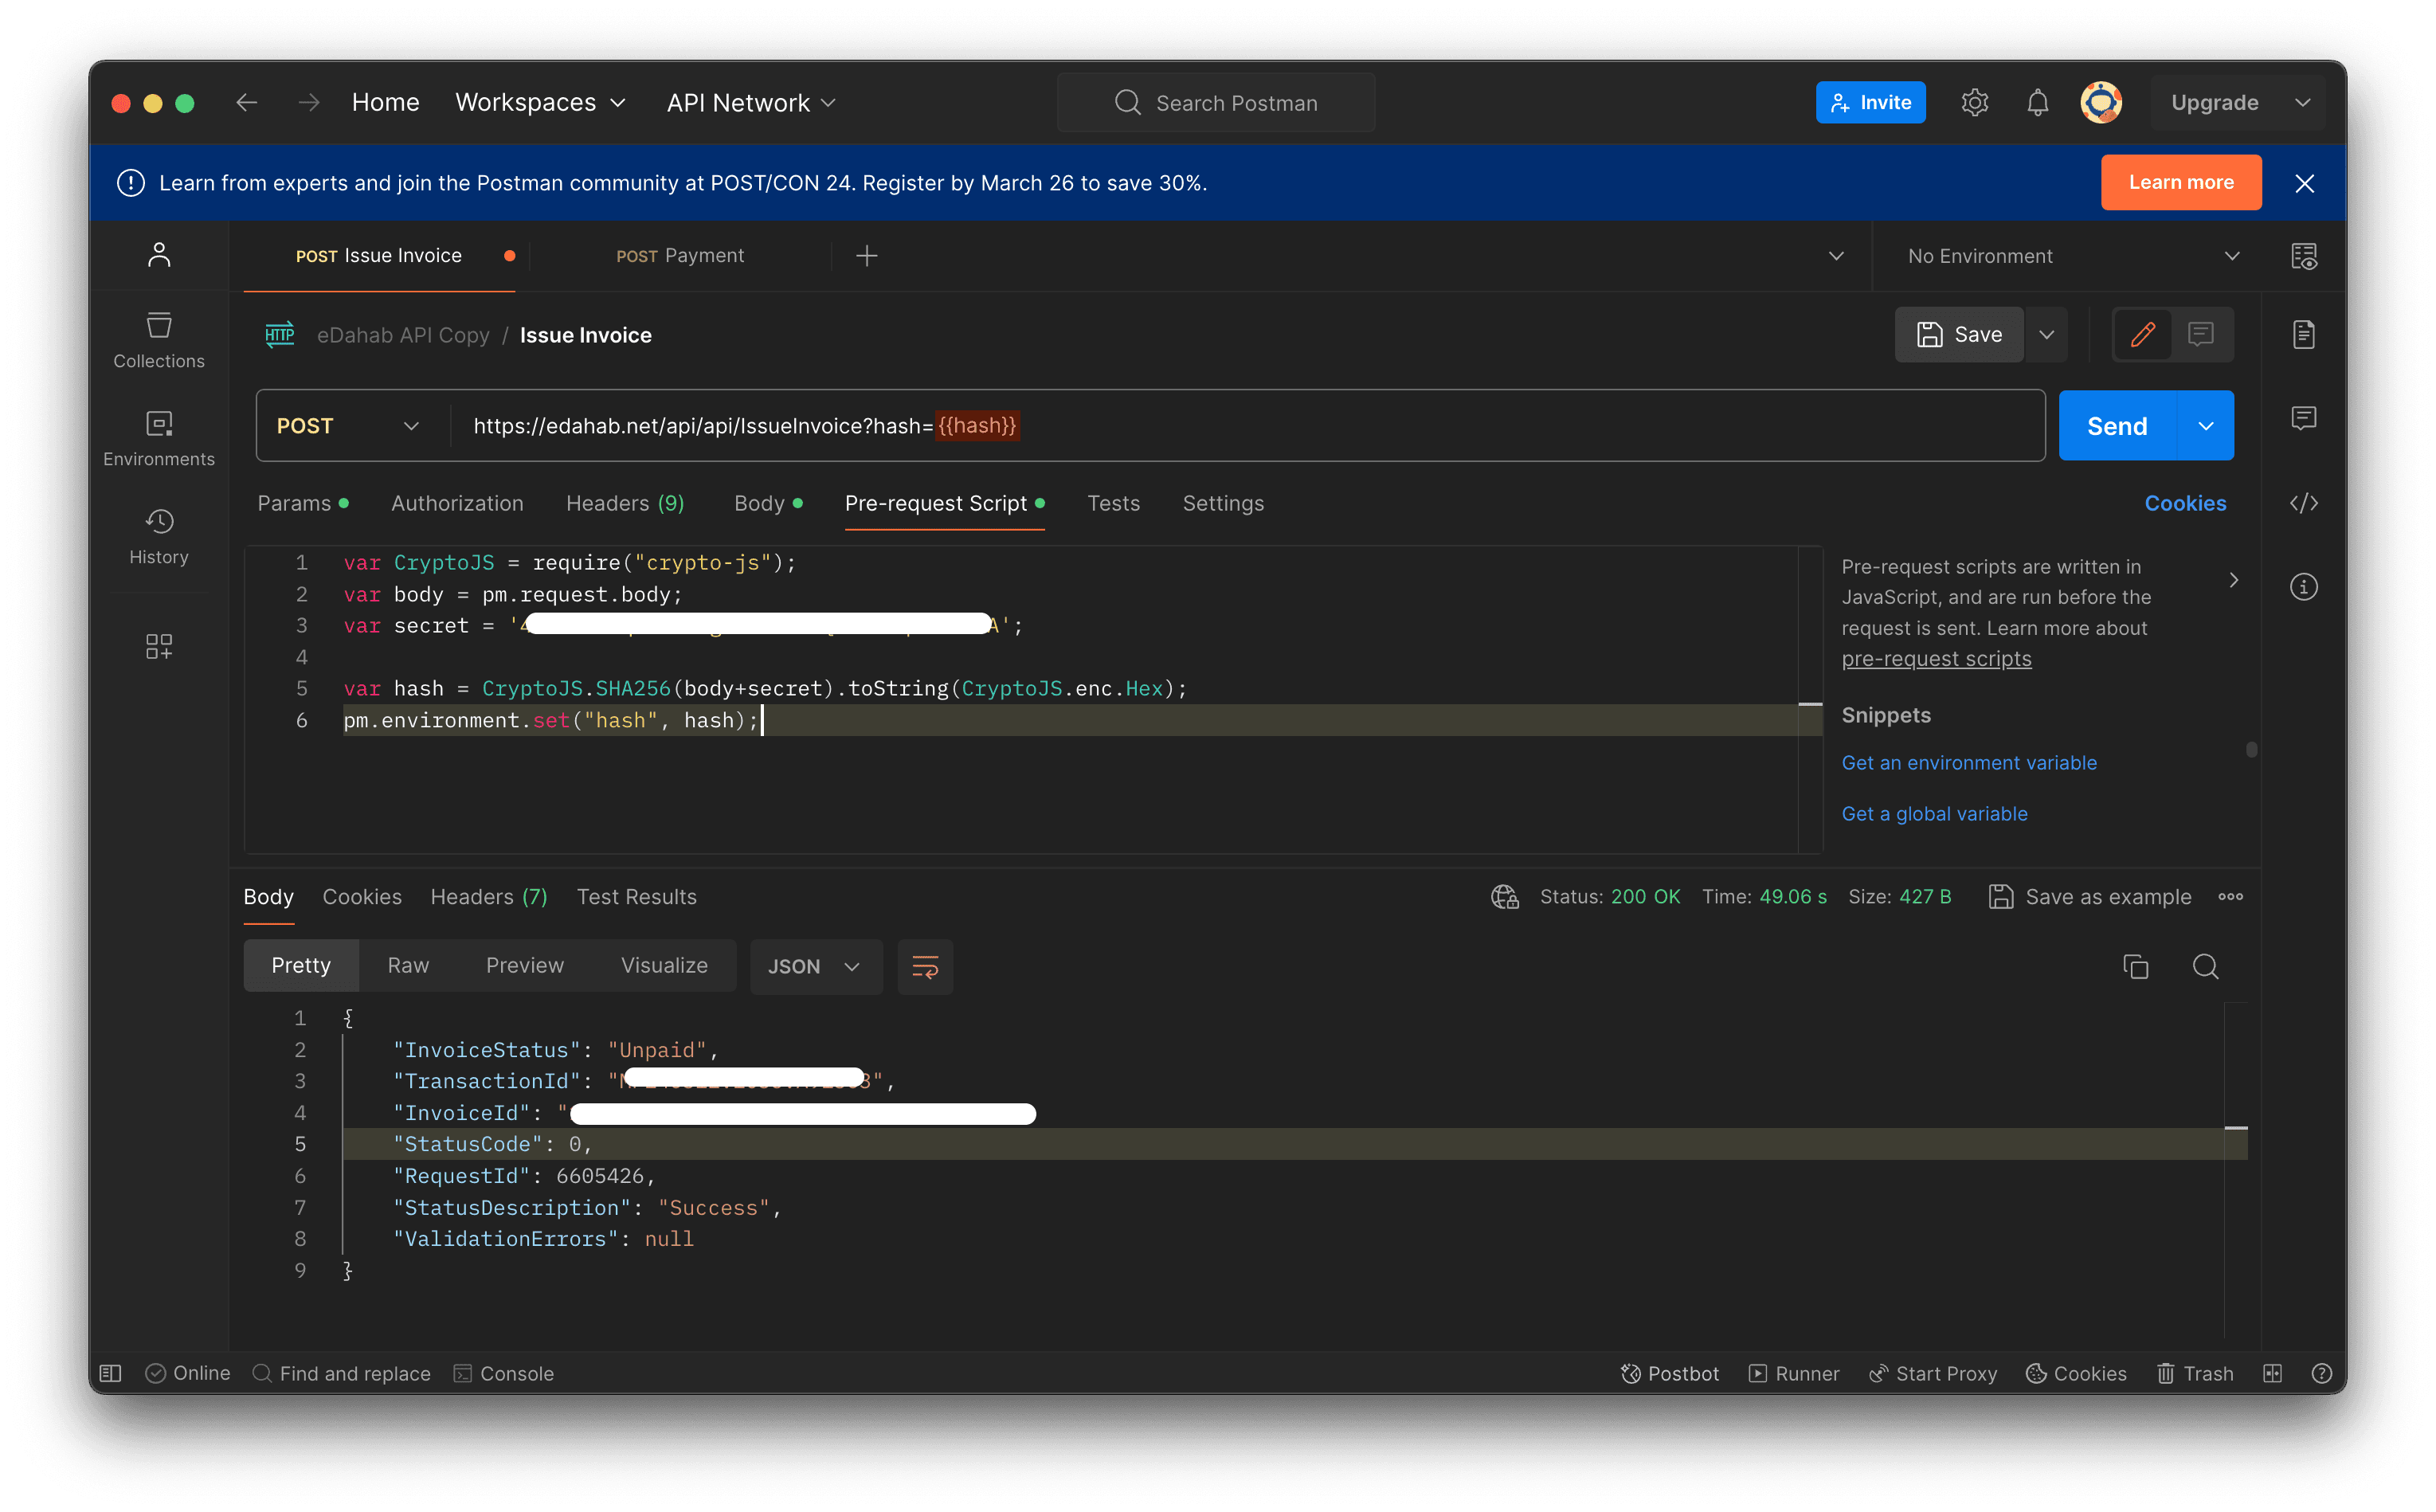Expand the API Network dropdown
The width and height of the screenshot is (2436, 1512).
point(751,102)
